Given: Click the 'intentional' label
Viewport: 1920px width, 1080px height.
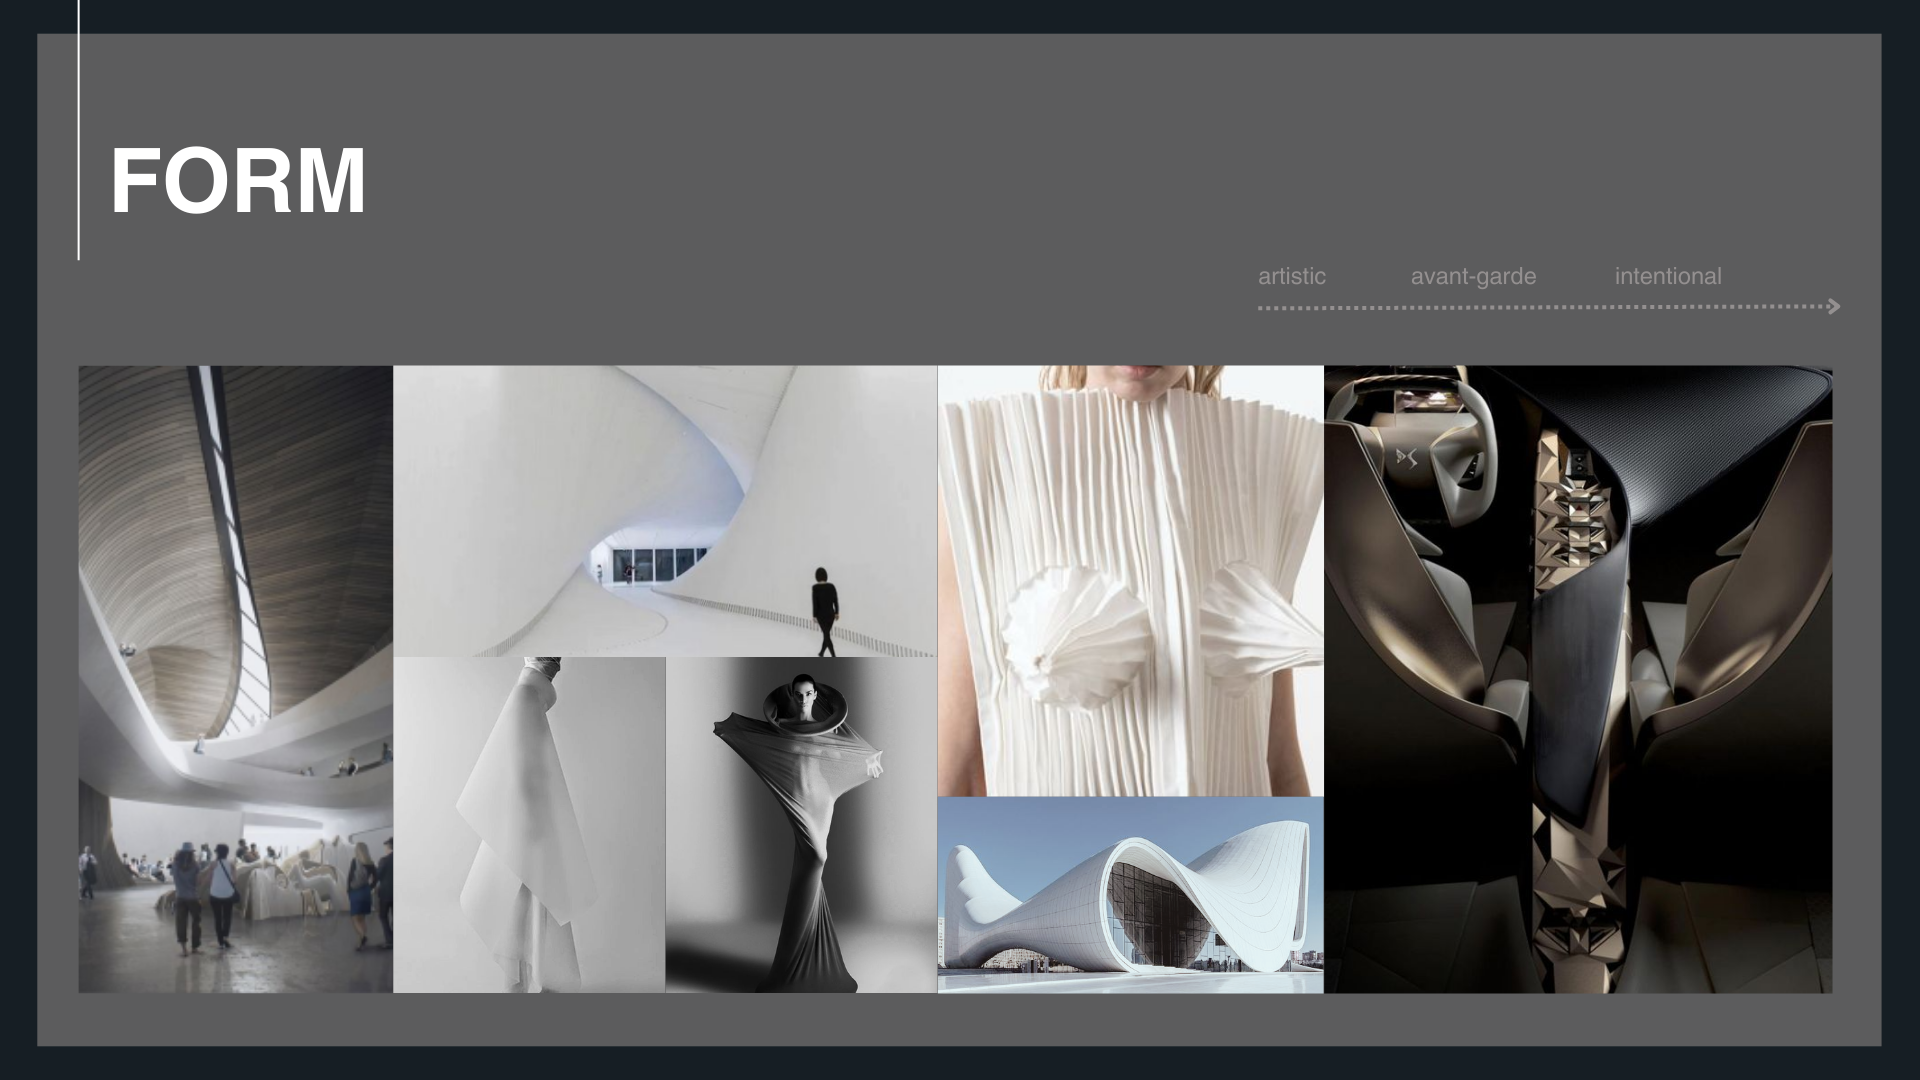Looking at the screenshot, I should [x=1667, y=276].
